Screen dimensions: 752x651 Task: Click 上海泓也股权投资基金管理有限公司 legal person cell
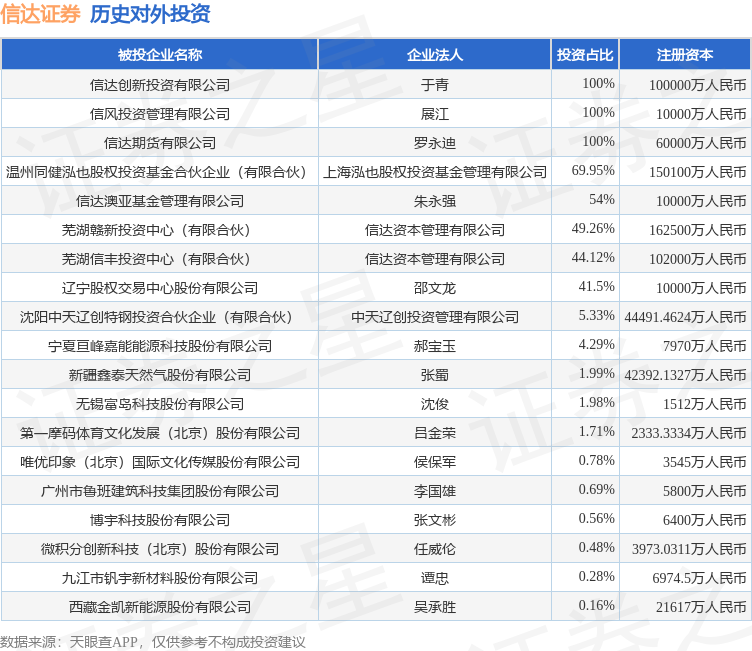(x=435, y=172)
